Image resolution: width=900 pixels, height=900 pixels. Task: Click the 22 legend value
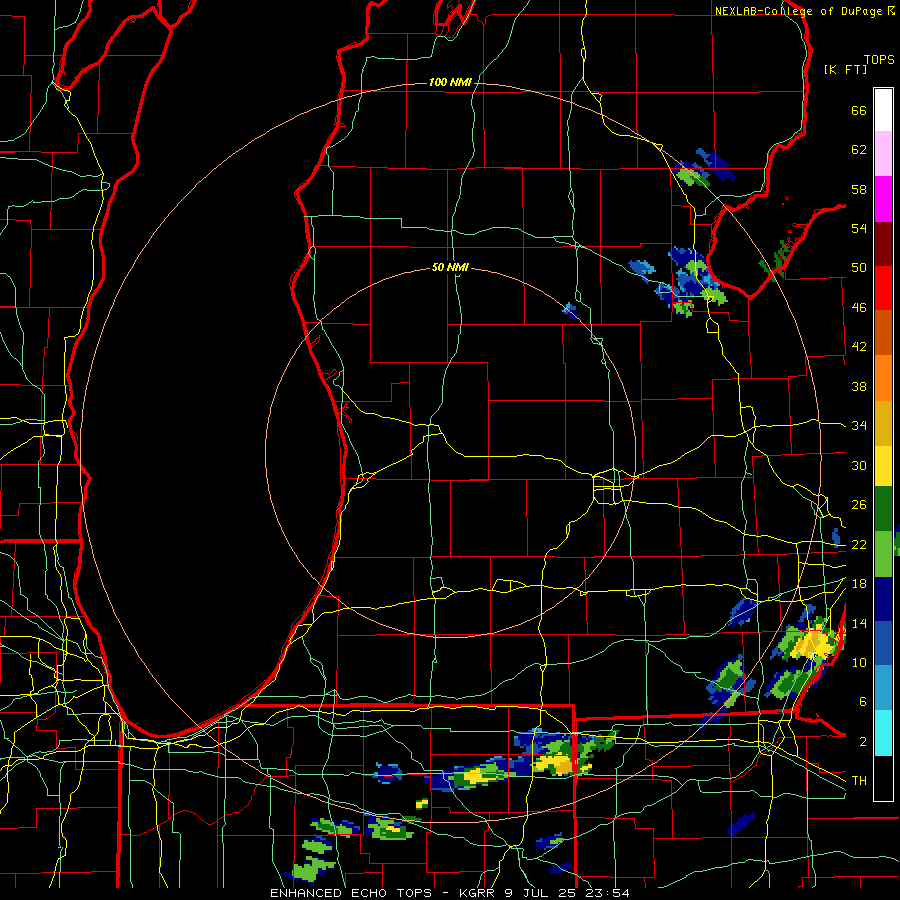[859, 545]
